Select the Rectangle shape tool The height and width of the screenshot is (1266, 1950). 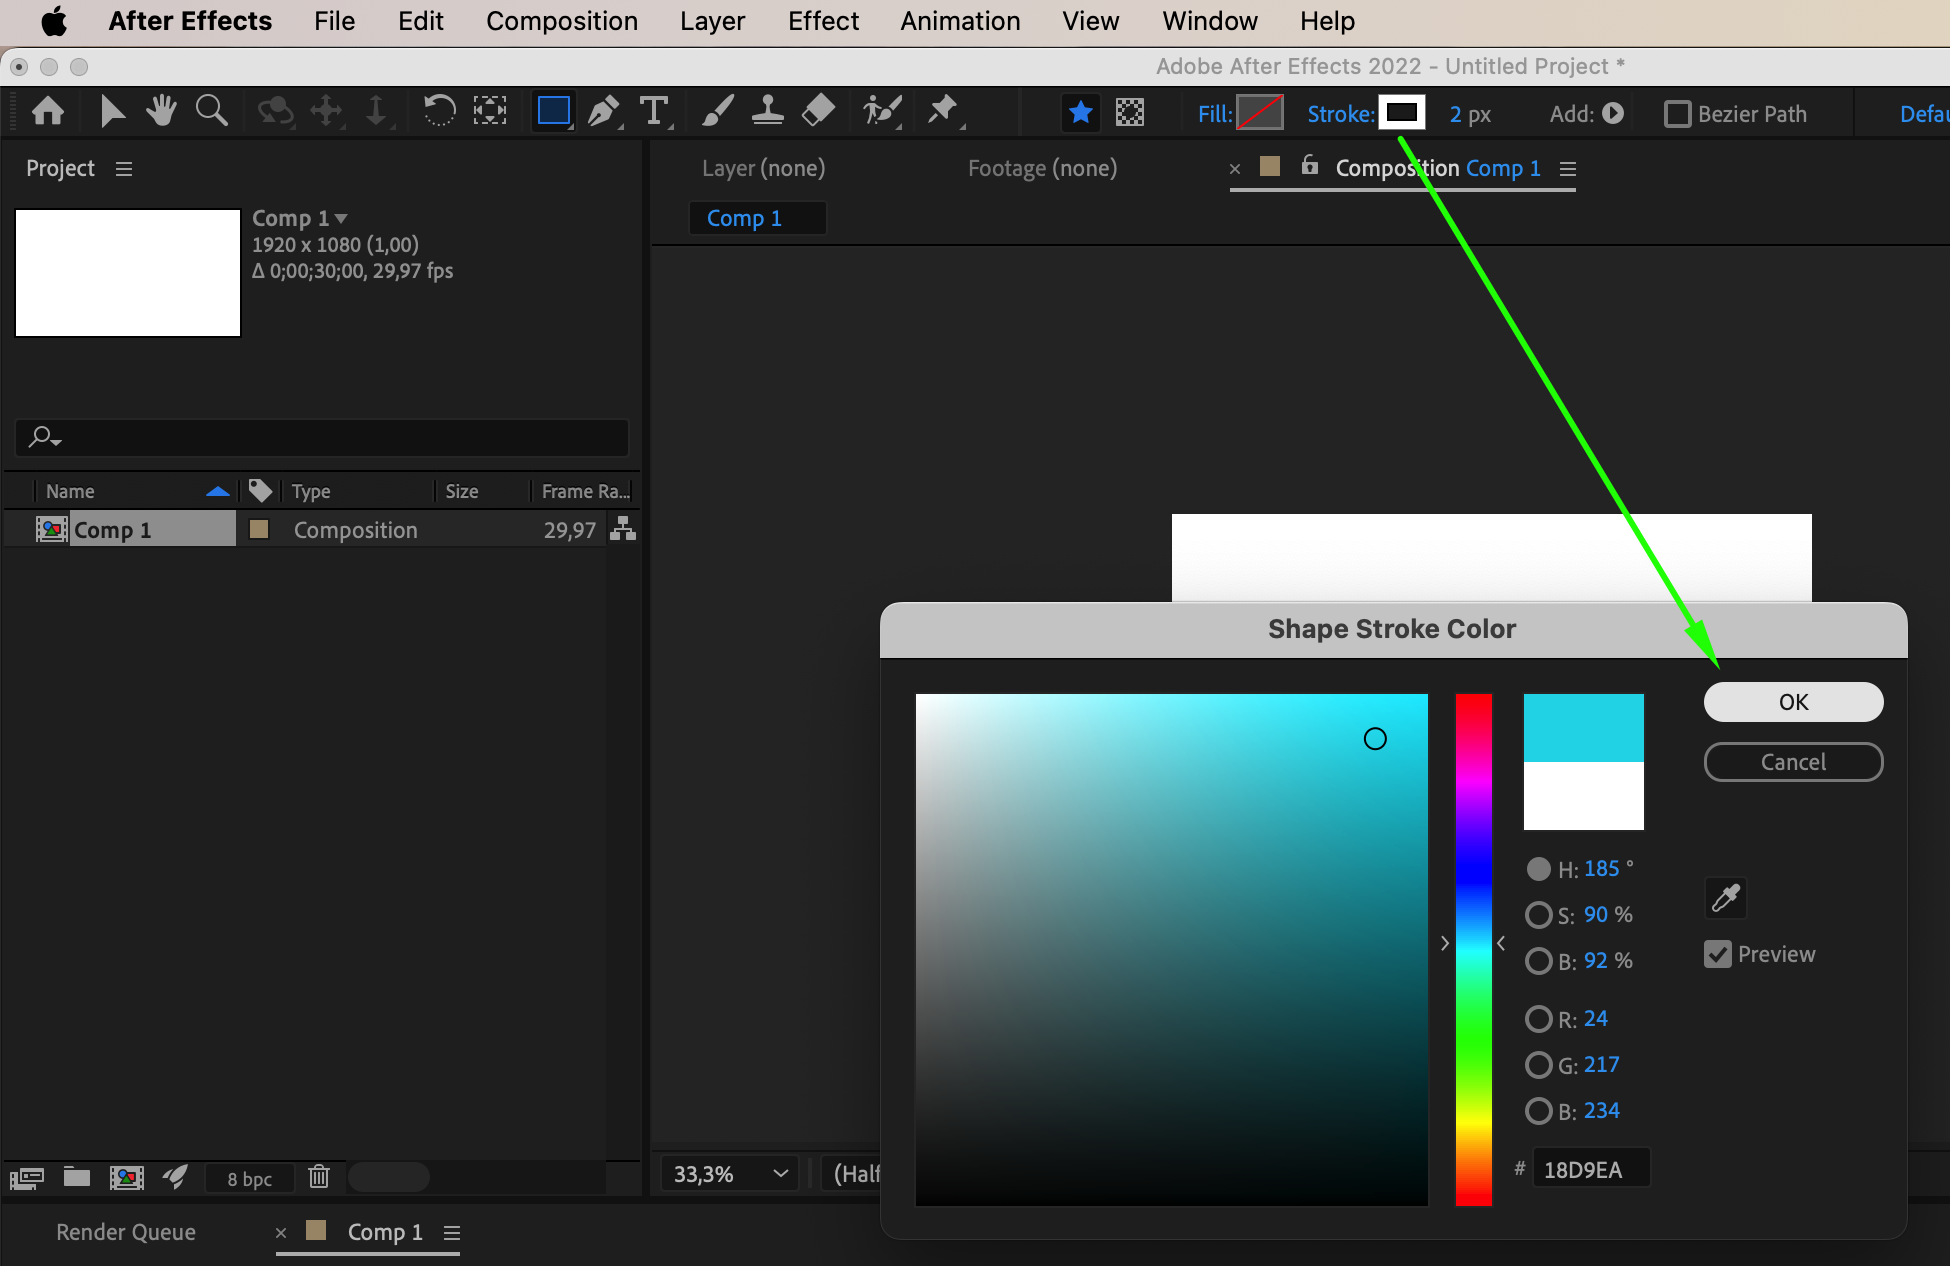click(x=553, y=111)
